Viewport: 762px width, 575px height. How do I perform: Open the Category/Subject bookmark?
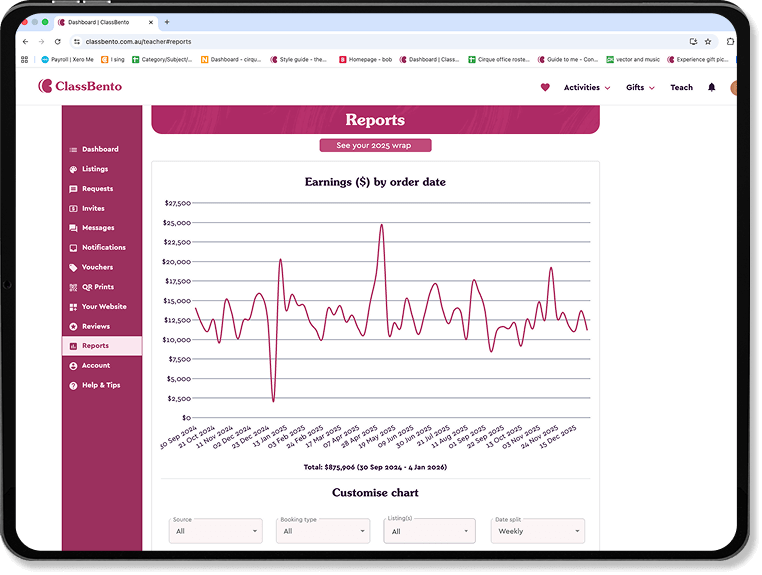click(x=162, y=59)
